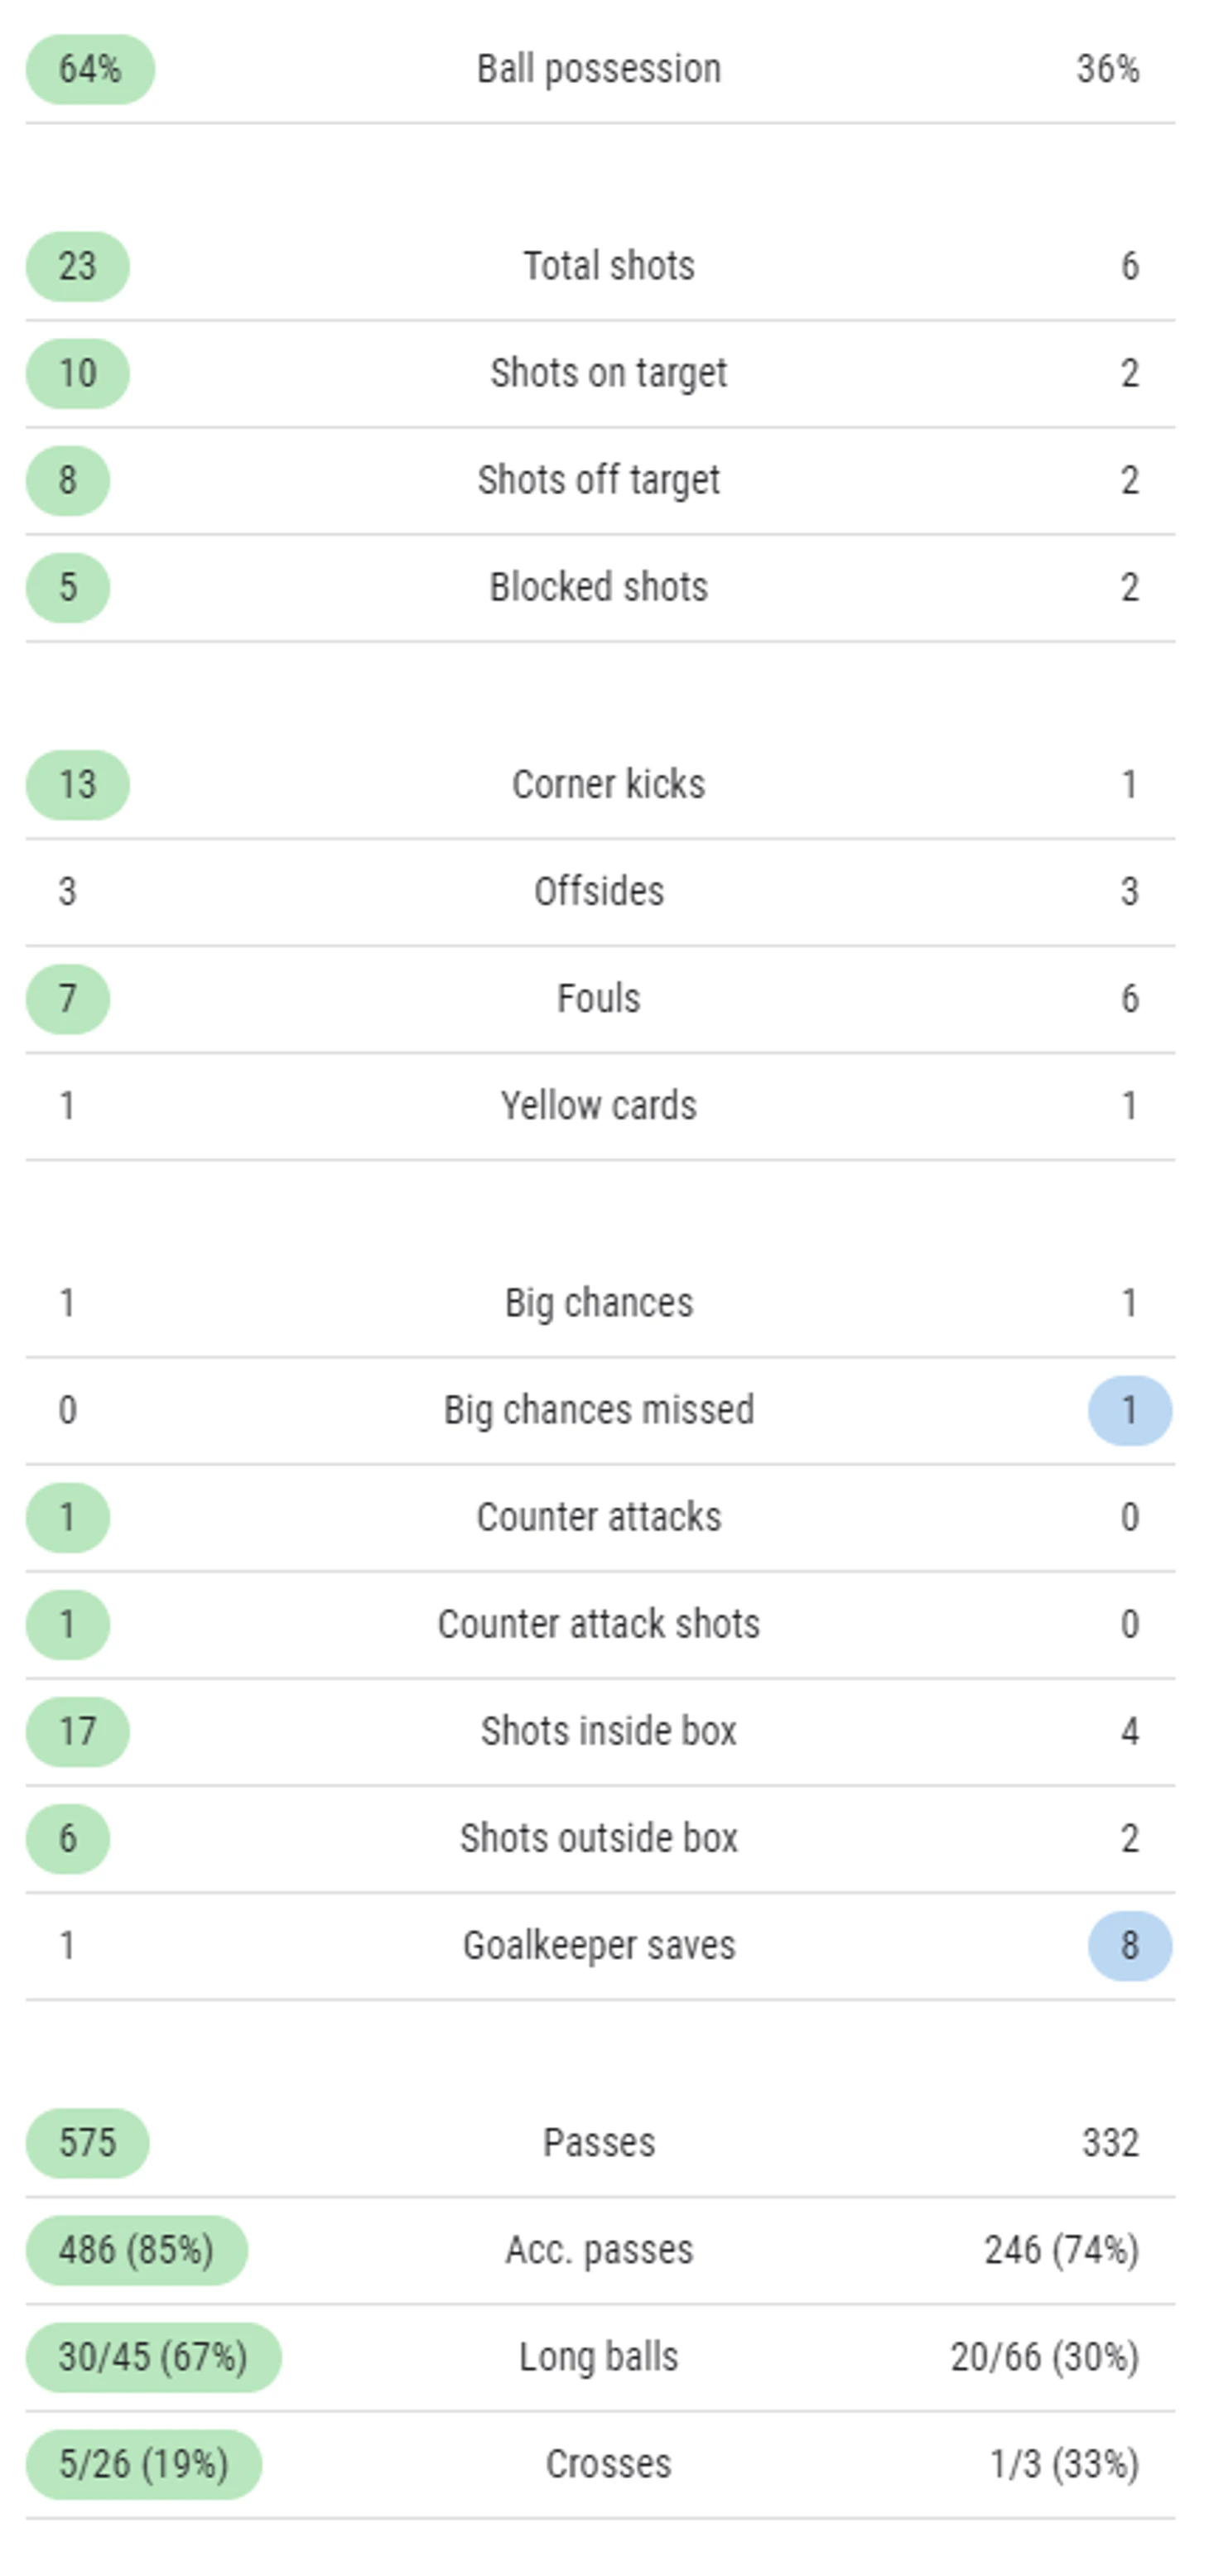Viewport: 1209px width, 2576px height.
Task: Select the Blocked shots label
Action: pyautogui.click(x=598, y=587)
